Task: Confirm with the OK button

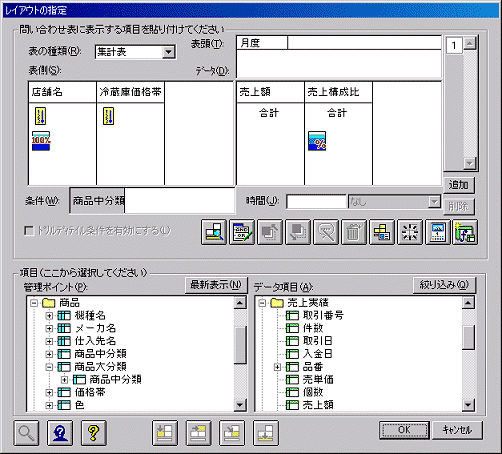Action: [x=404, y=430]
